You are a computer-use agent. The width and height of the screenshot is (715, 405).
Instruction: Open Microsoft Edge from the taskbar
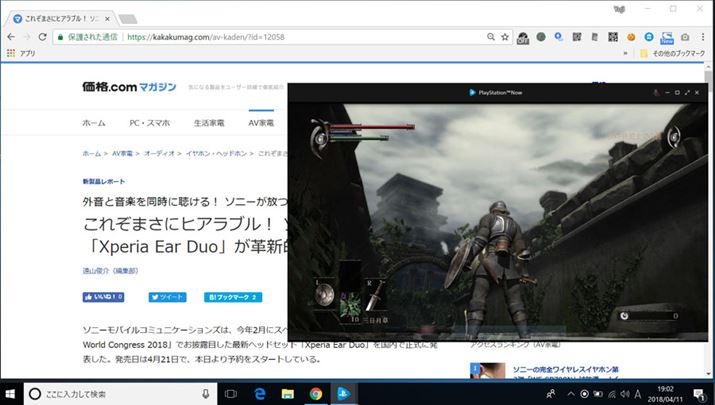coord(258,393)
